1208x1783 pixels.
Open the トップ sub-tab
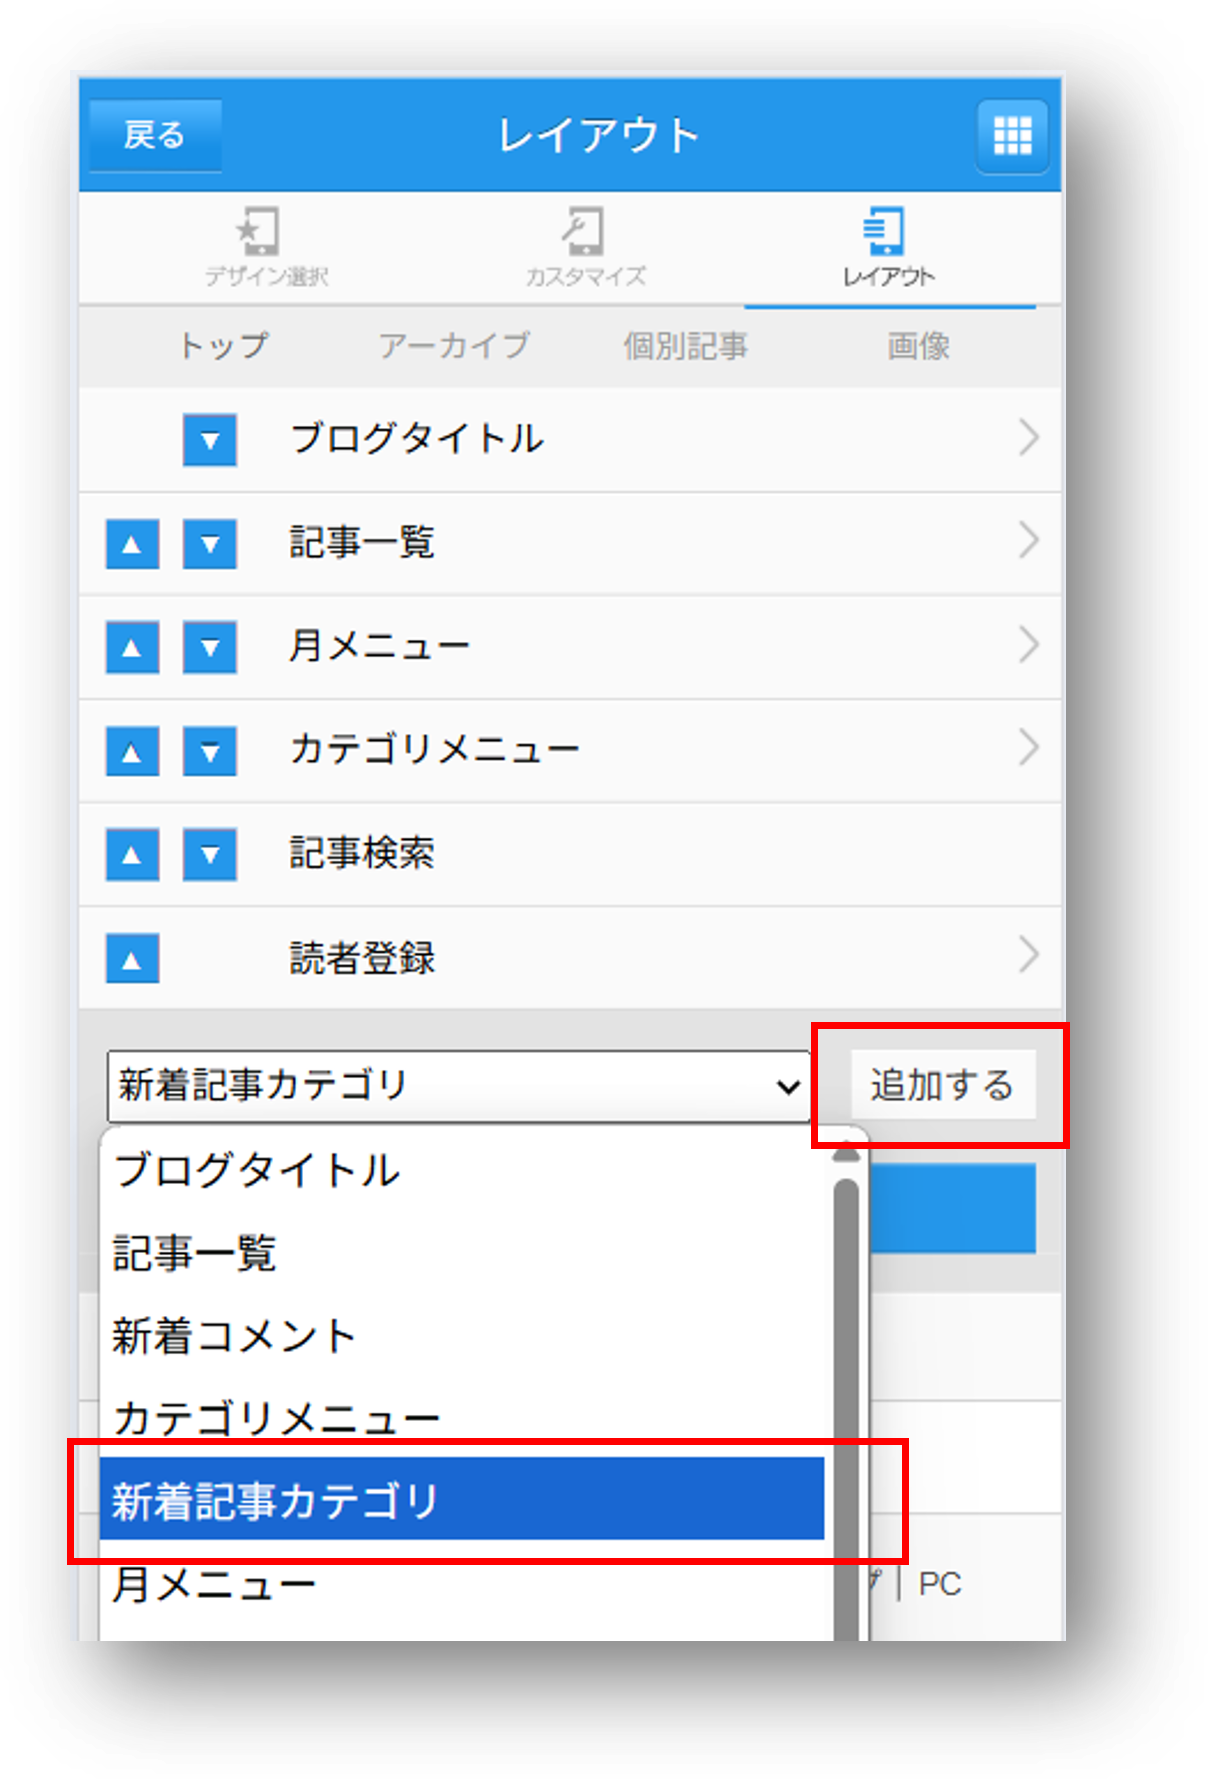coord(223,346)
